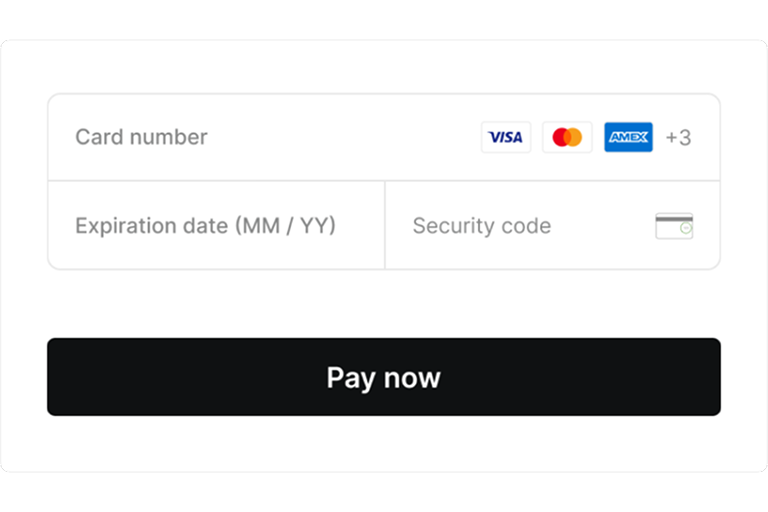Screen dimensions: 768x512
Task: Click the security code card icon
Action: tap(674, 226)
